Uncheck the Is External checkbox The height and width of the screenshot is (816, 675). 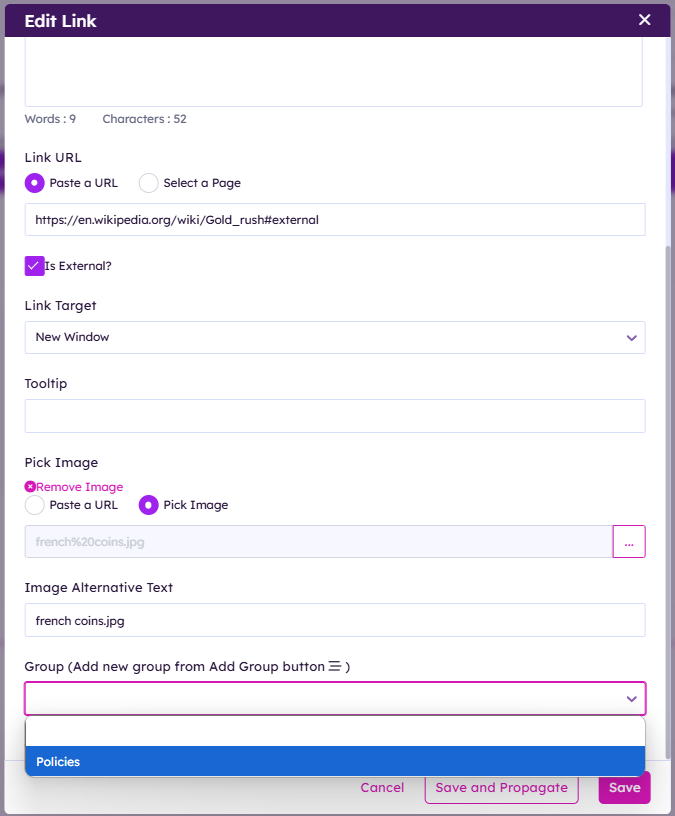(34, 266)
